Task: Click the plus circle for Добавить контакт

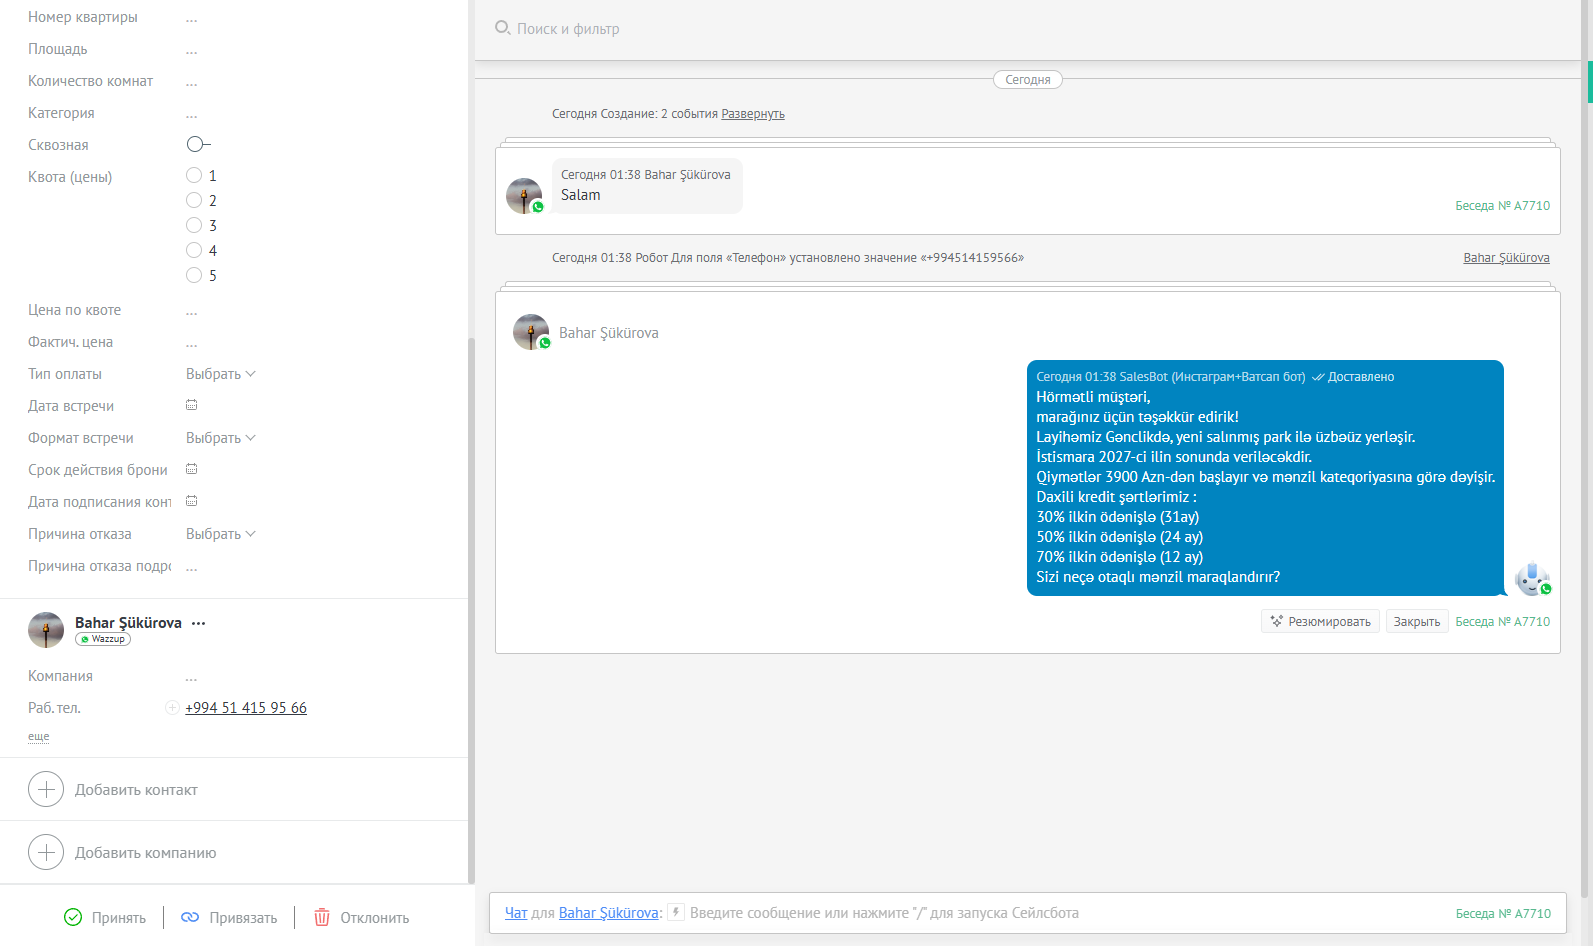Action: tap(46, 789)
